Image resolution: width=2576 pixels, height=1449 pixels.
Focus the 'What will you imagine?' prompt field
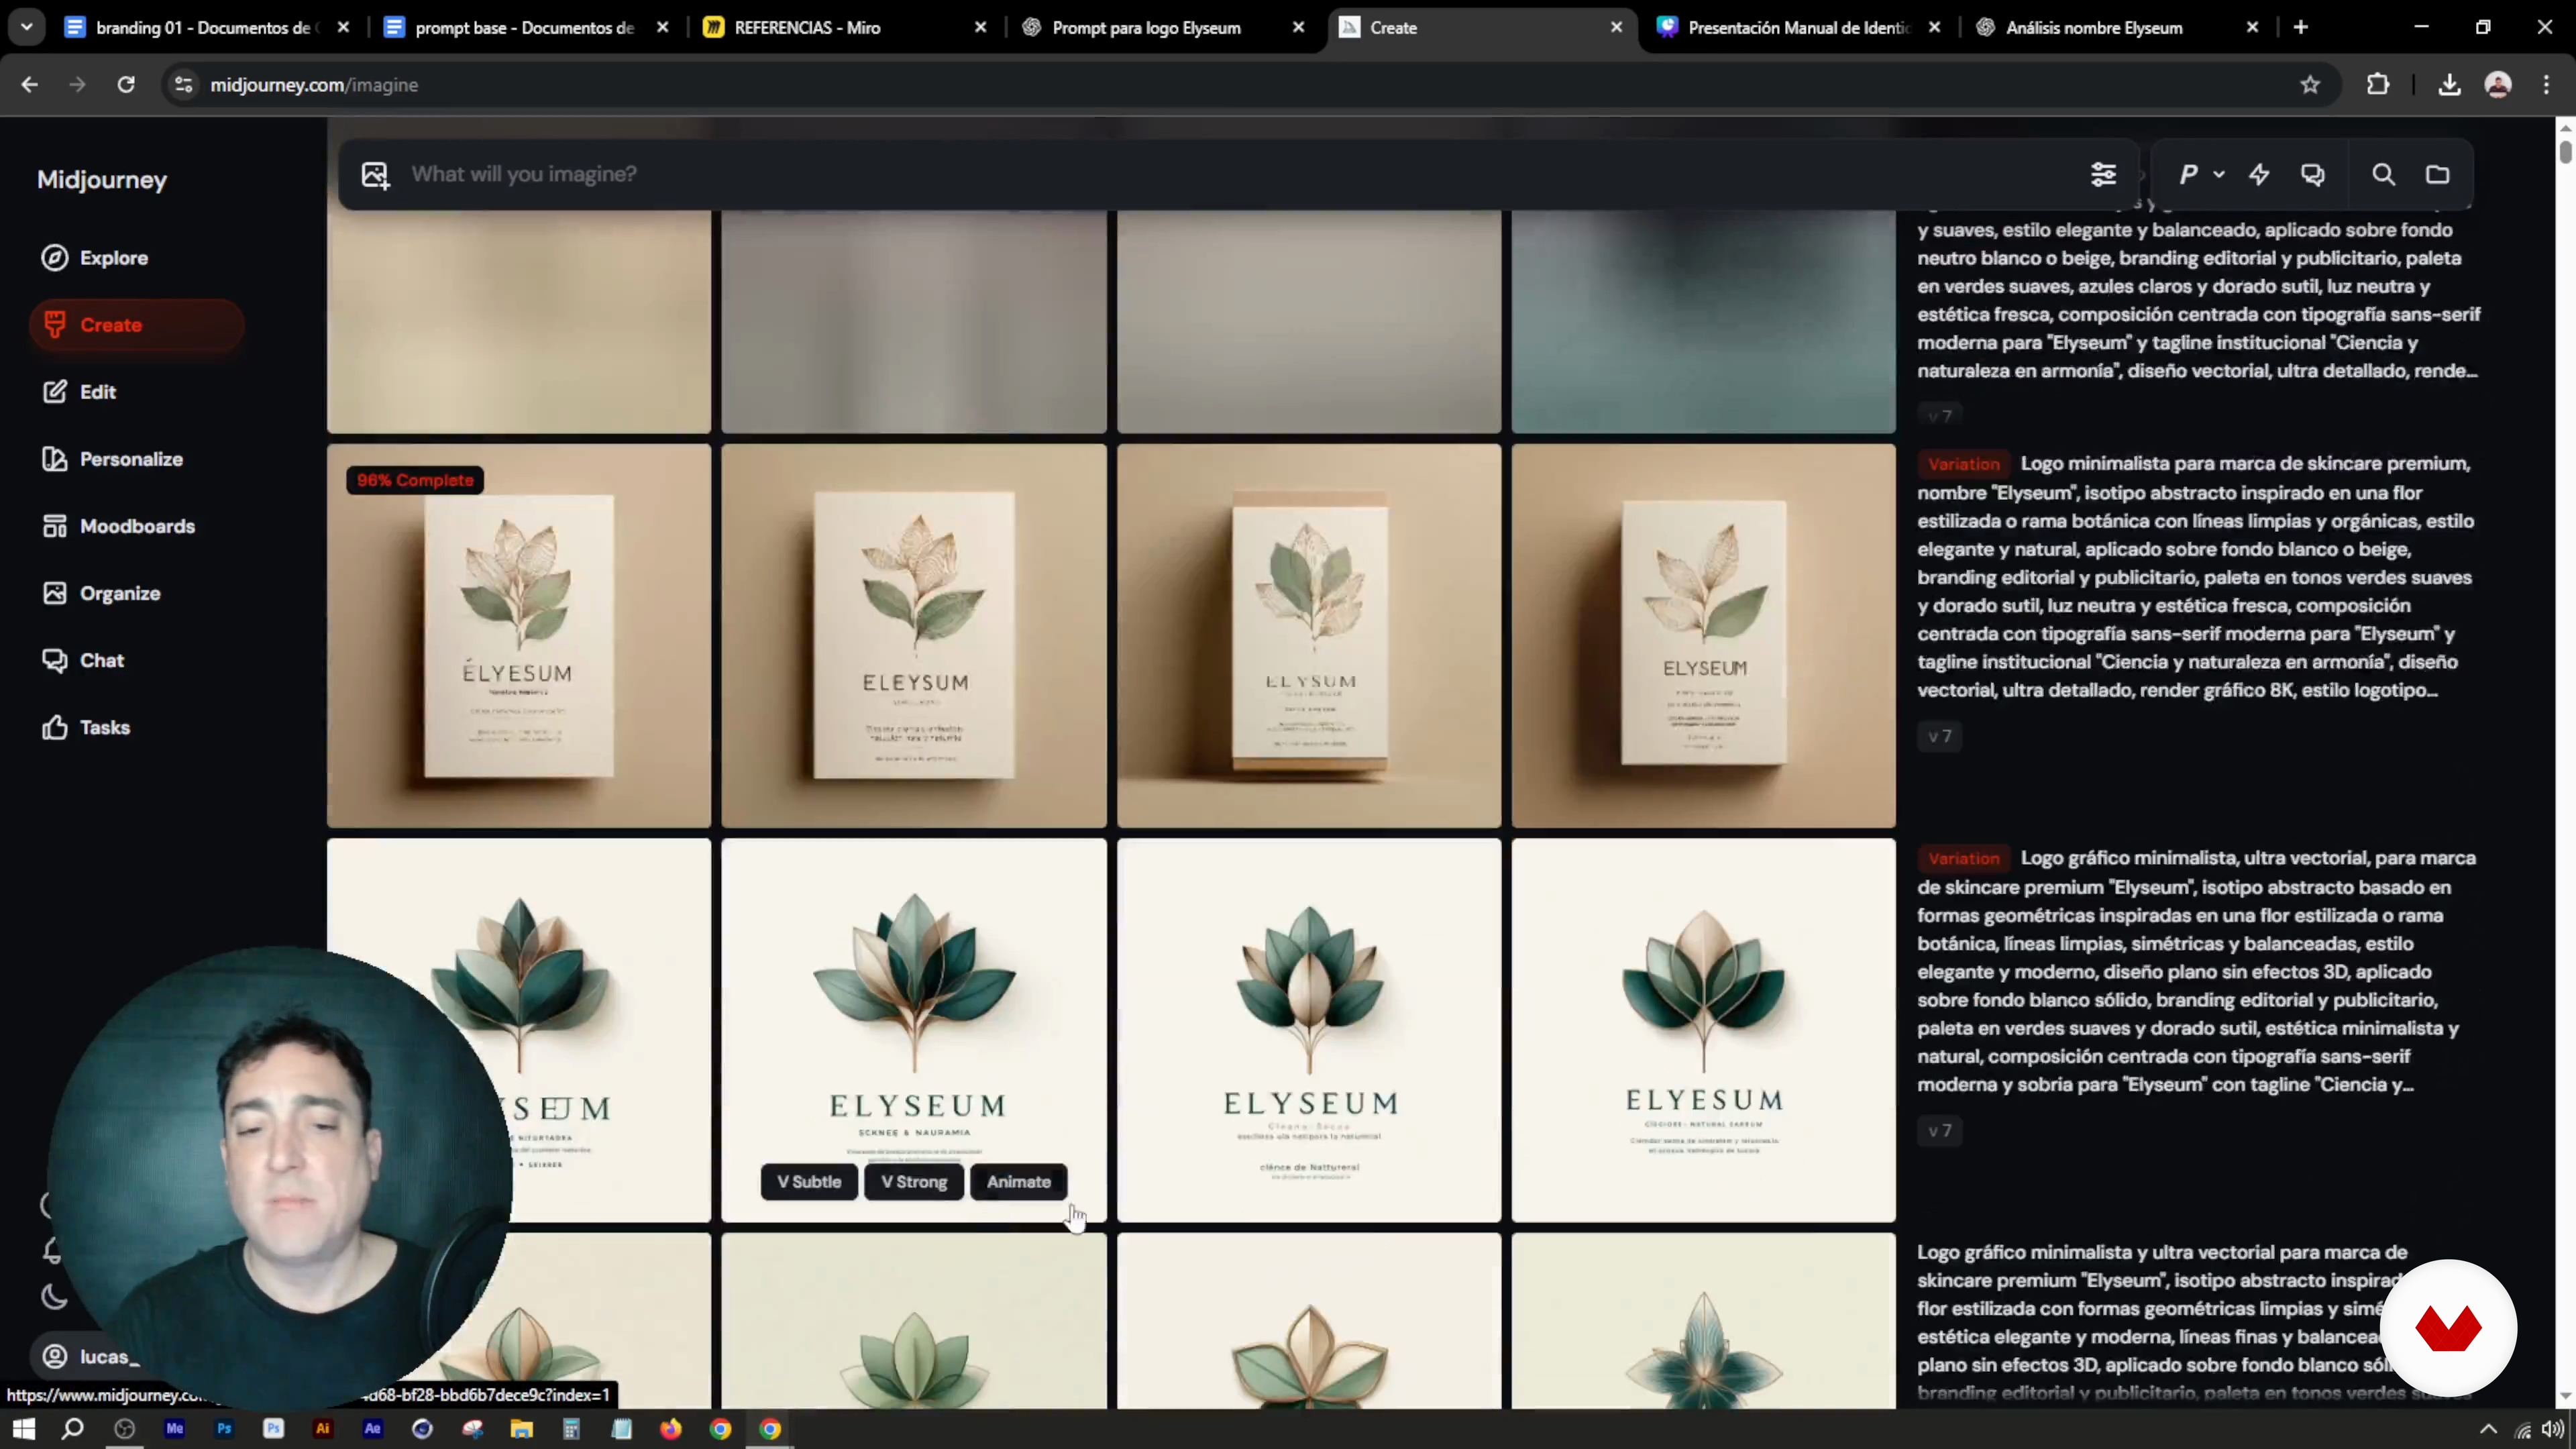tap(1230, 174)
